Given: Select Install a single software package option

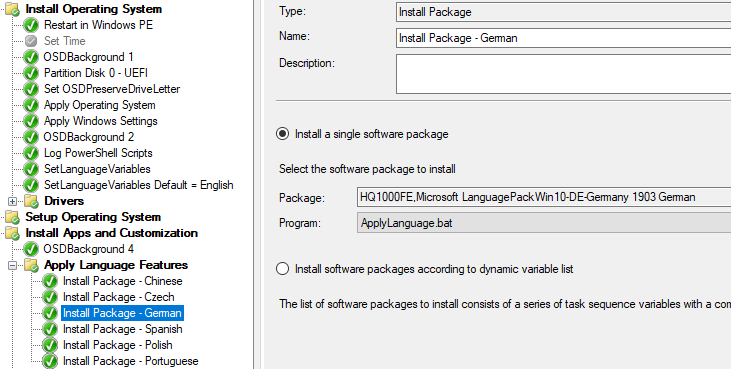Looking at the screenshot, I should [283, 134].
